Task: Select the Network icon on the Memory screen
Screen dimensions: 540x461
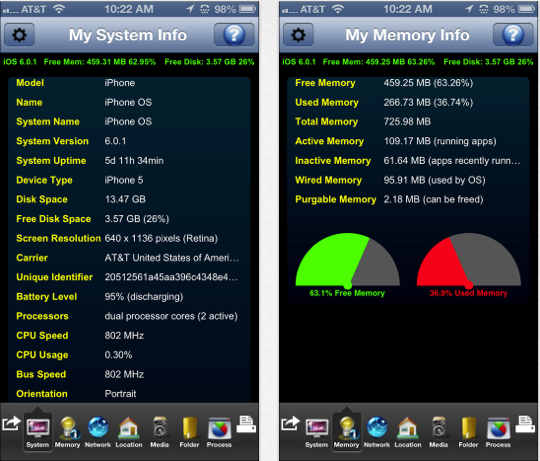Action: coord(377,432)
